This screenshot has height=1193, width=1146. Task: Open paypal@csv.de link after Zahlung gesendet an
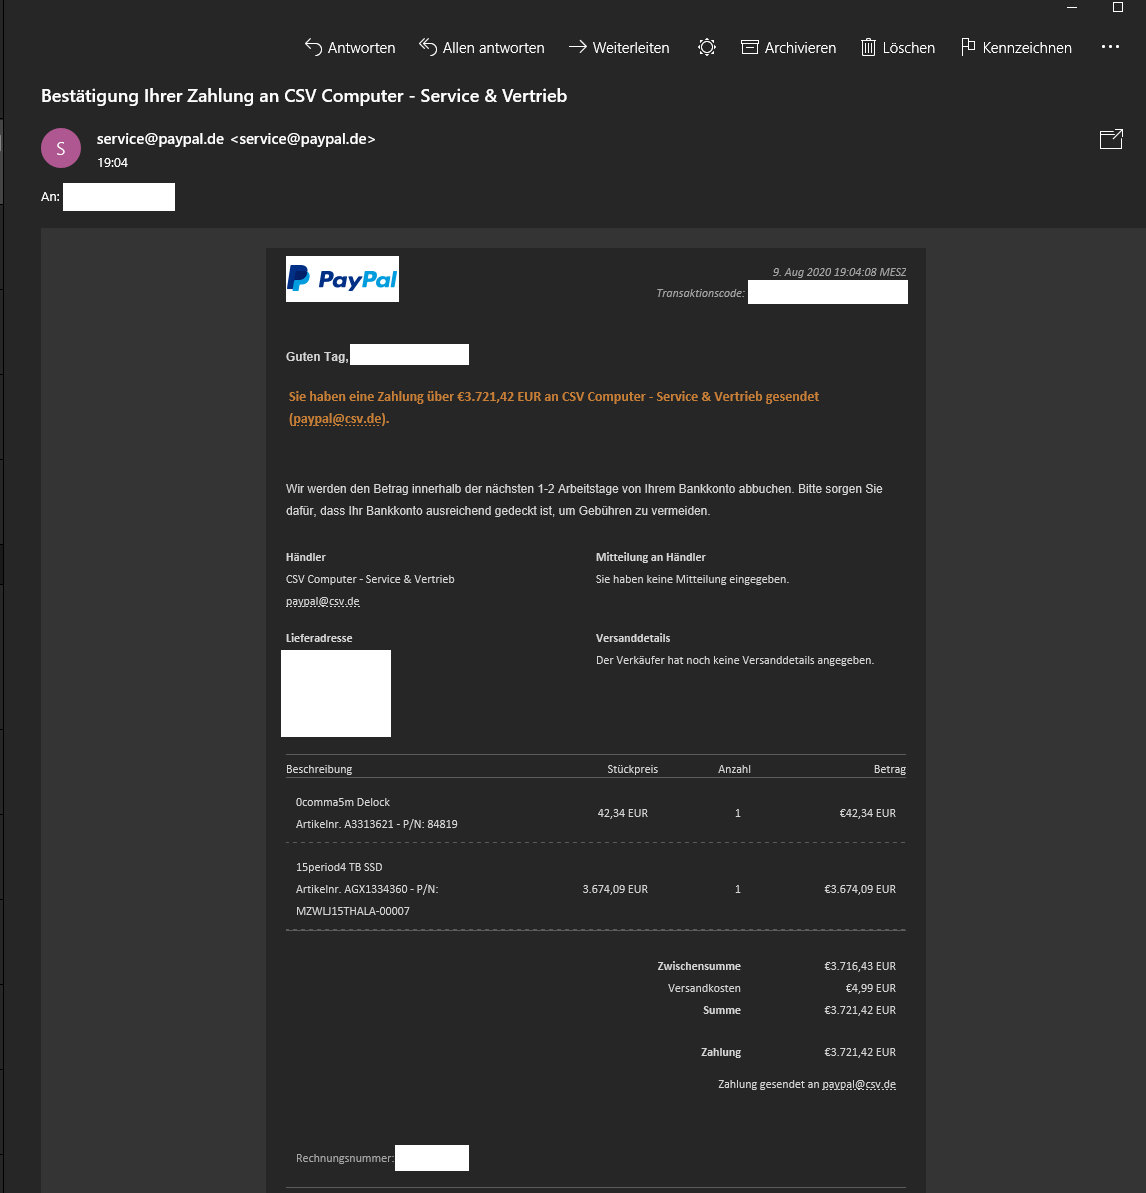859,1084
